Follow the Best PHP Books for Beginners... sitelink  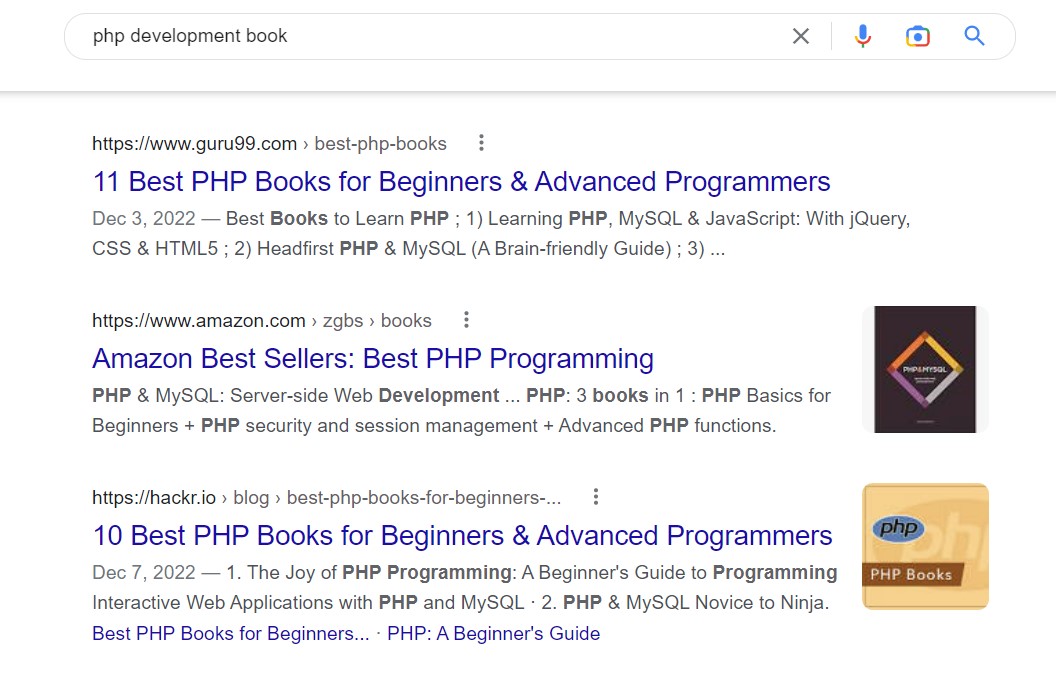(230, 634)
